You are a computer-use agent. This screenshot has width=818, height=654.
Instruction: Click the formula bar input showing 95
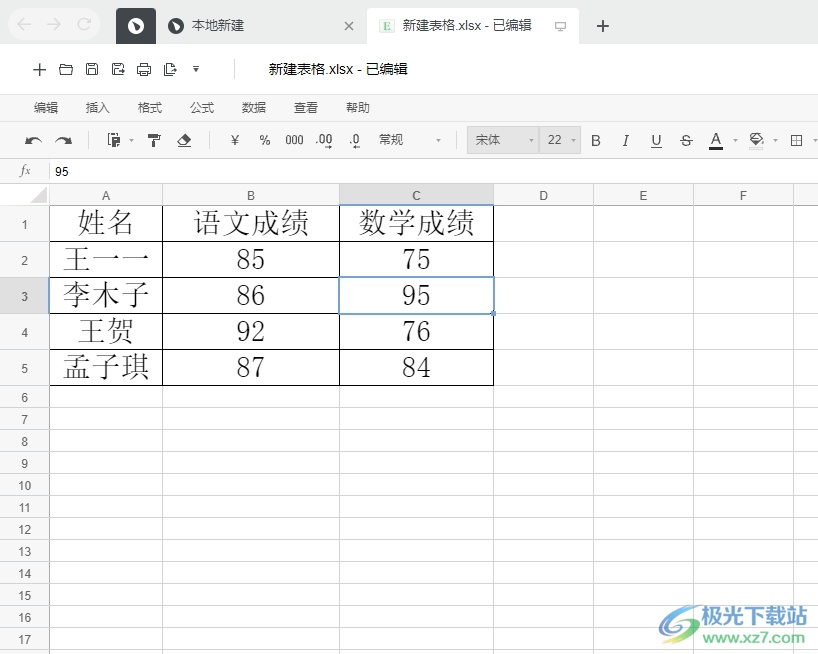[x=433, y=172]
